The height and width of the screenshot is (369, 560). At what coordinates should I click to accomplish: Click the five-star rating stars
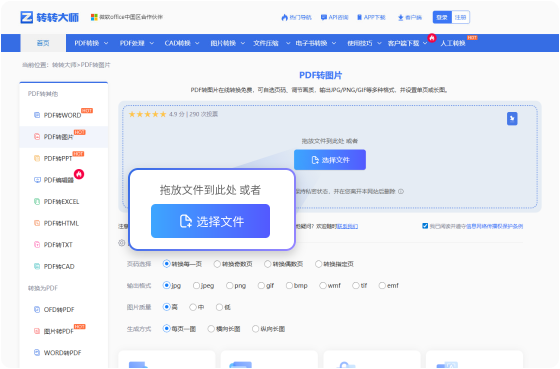coord(148,114)
